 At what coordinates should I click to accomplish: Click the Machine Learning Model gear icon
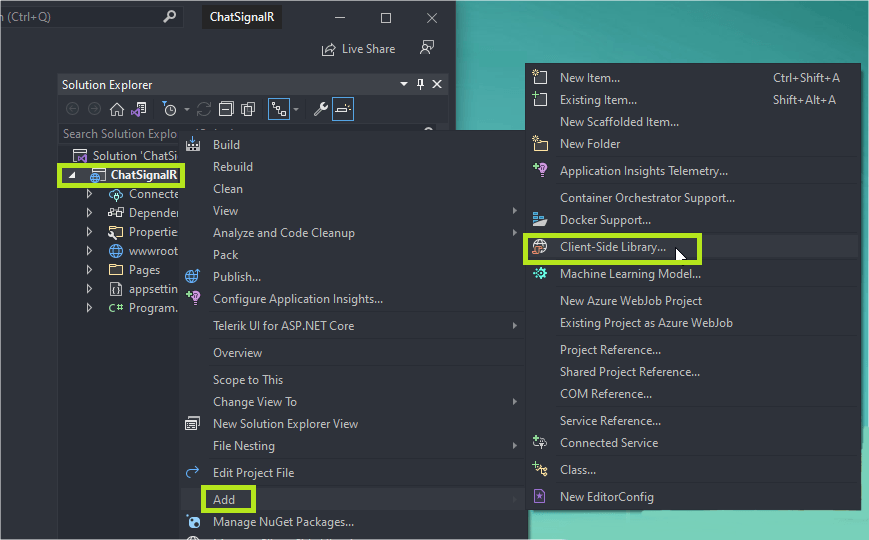[x=540, y=273]
